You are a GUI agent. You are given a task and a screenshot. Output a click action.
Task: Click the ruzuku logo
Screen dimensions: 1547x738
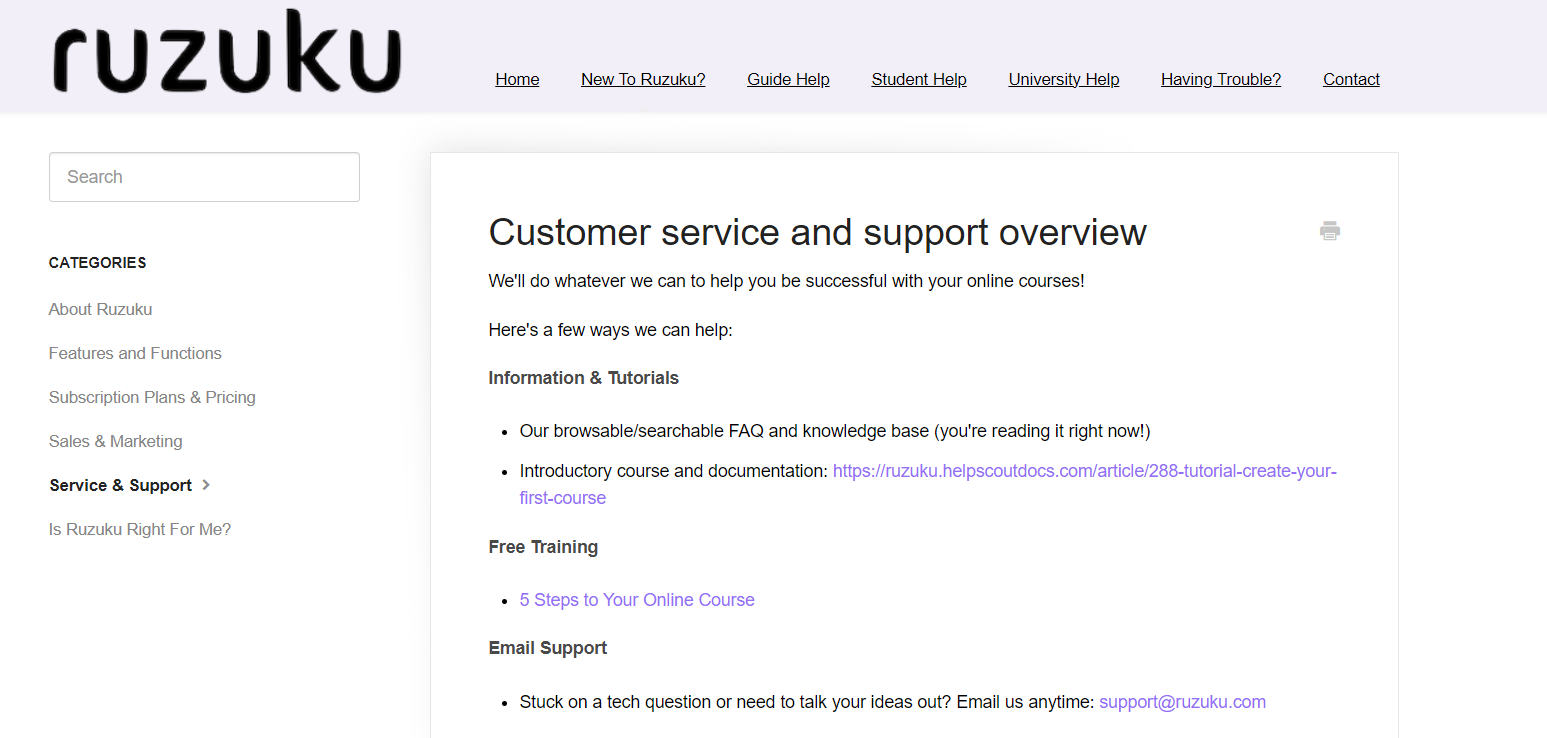pyautogui.click(x=227, y=51)
